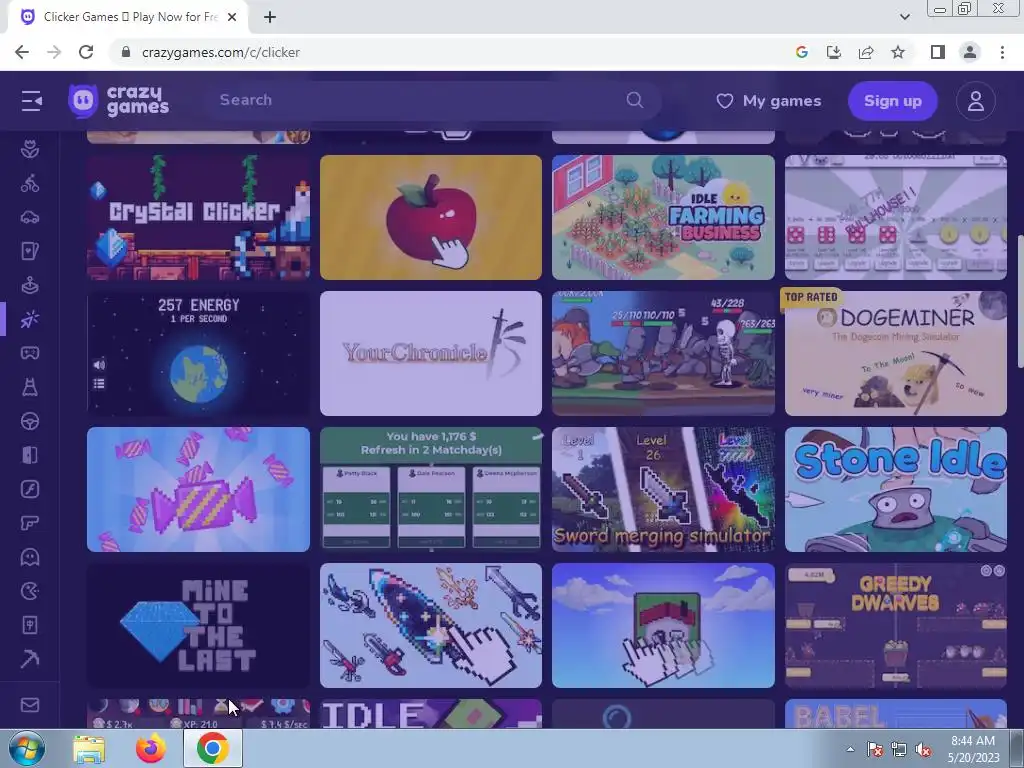Screen dimensions: 1024x768
Task: Launch Firefox from the taskbar
Action: [x=151, y=749]
